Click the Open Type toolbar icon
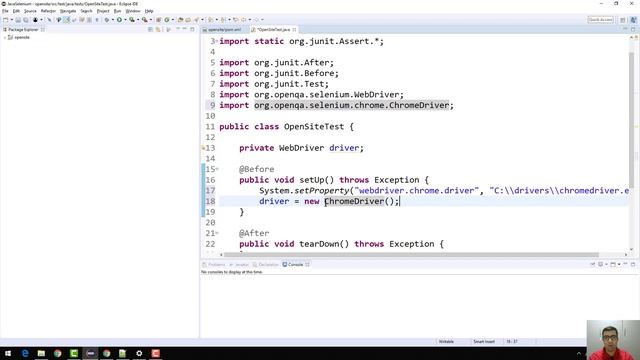Image resolution: width=640 pixels, height=360 pixels. tap(180, 20)
